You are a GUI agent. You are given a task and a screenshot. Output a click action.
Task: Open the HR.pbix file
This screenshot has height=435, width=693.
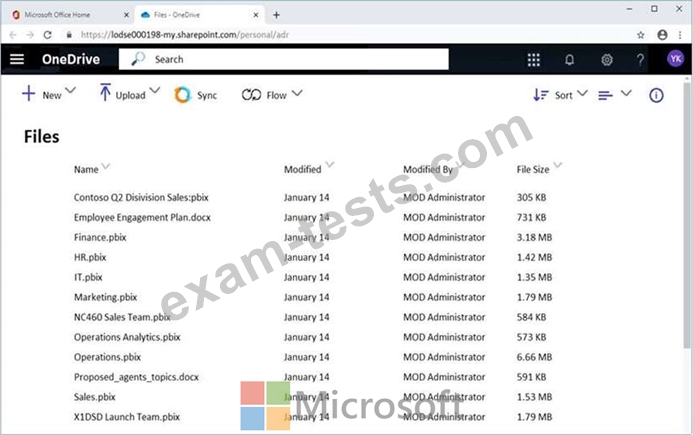[x=90, y=257]
